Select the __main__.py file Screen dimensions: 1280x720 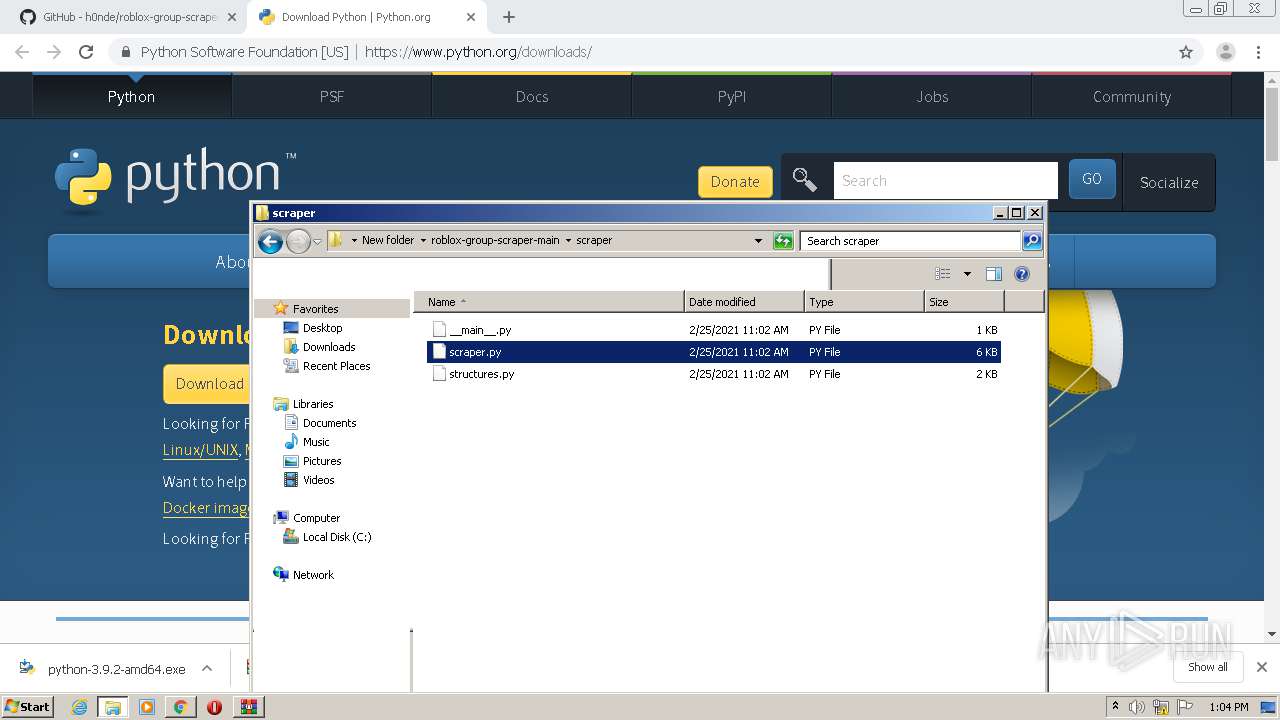[714, 330]
